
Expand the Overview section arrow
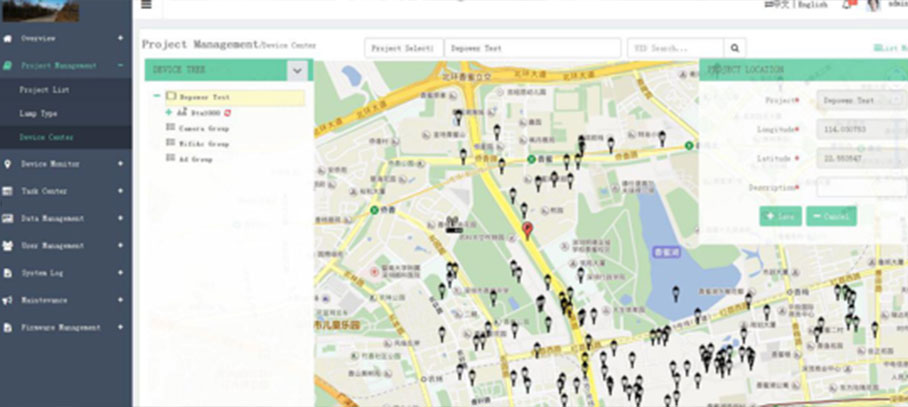tap(120, 38)
